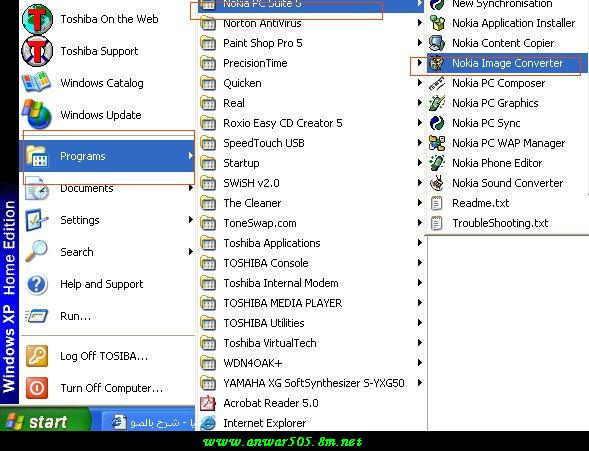Expand the Settings submenu arrow
Screen dimensions: 589x451
point(190,219)
